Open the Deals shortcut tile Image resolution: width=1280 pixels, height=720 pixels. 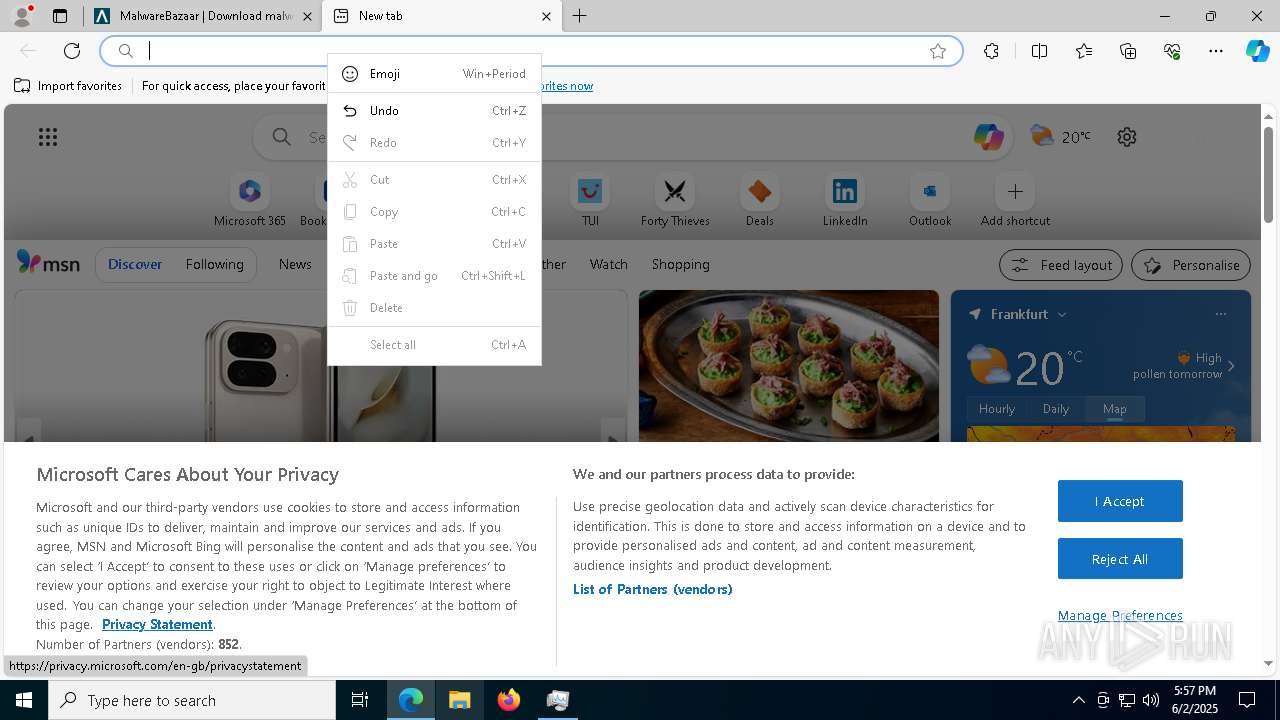click(x=760, y=201)
